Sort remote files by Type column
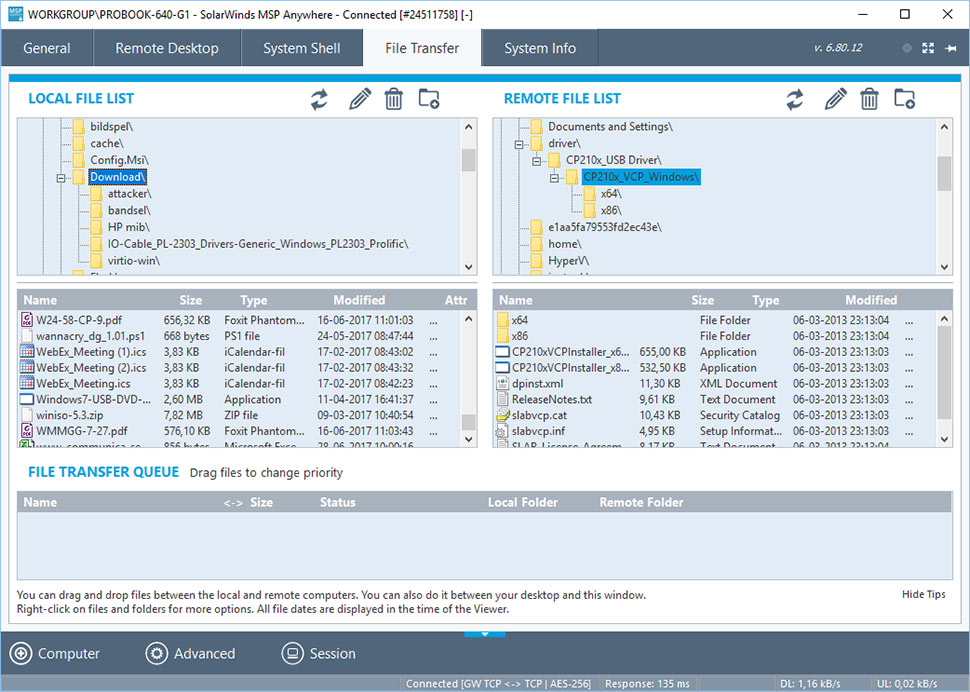The width and height of the screenshot is (970, 692). click(765, 300)
